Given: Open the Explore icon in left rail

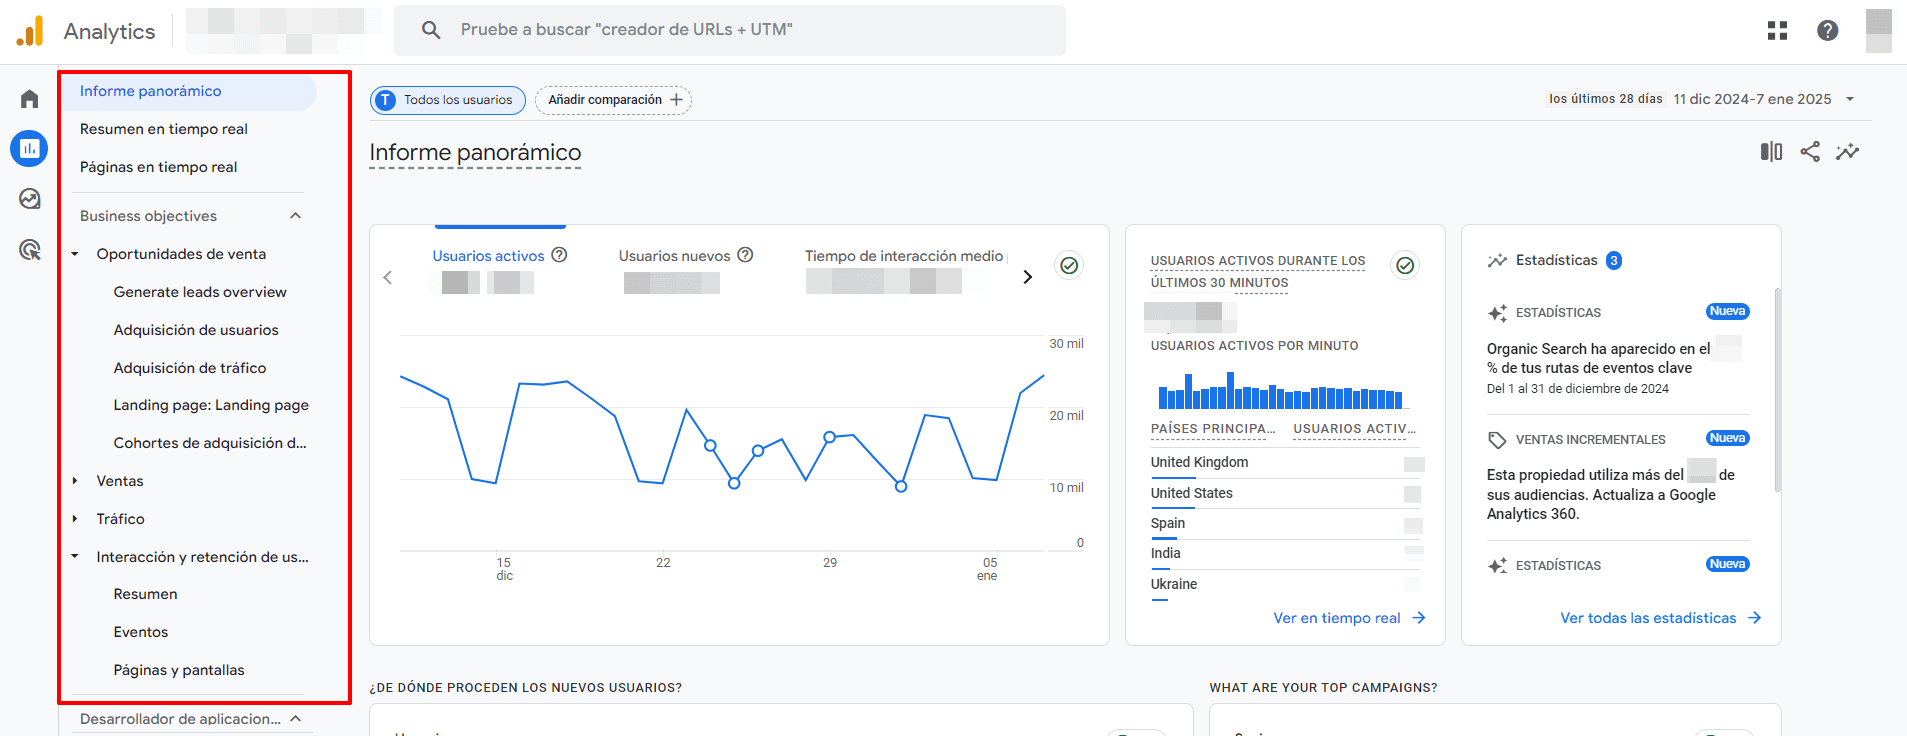Looking at the screenshot, I should coord(30,199).
